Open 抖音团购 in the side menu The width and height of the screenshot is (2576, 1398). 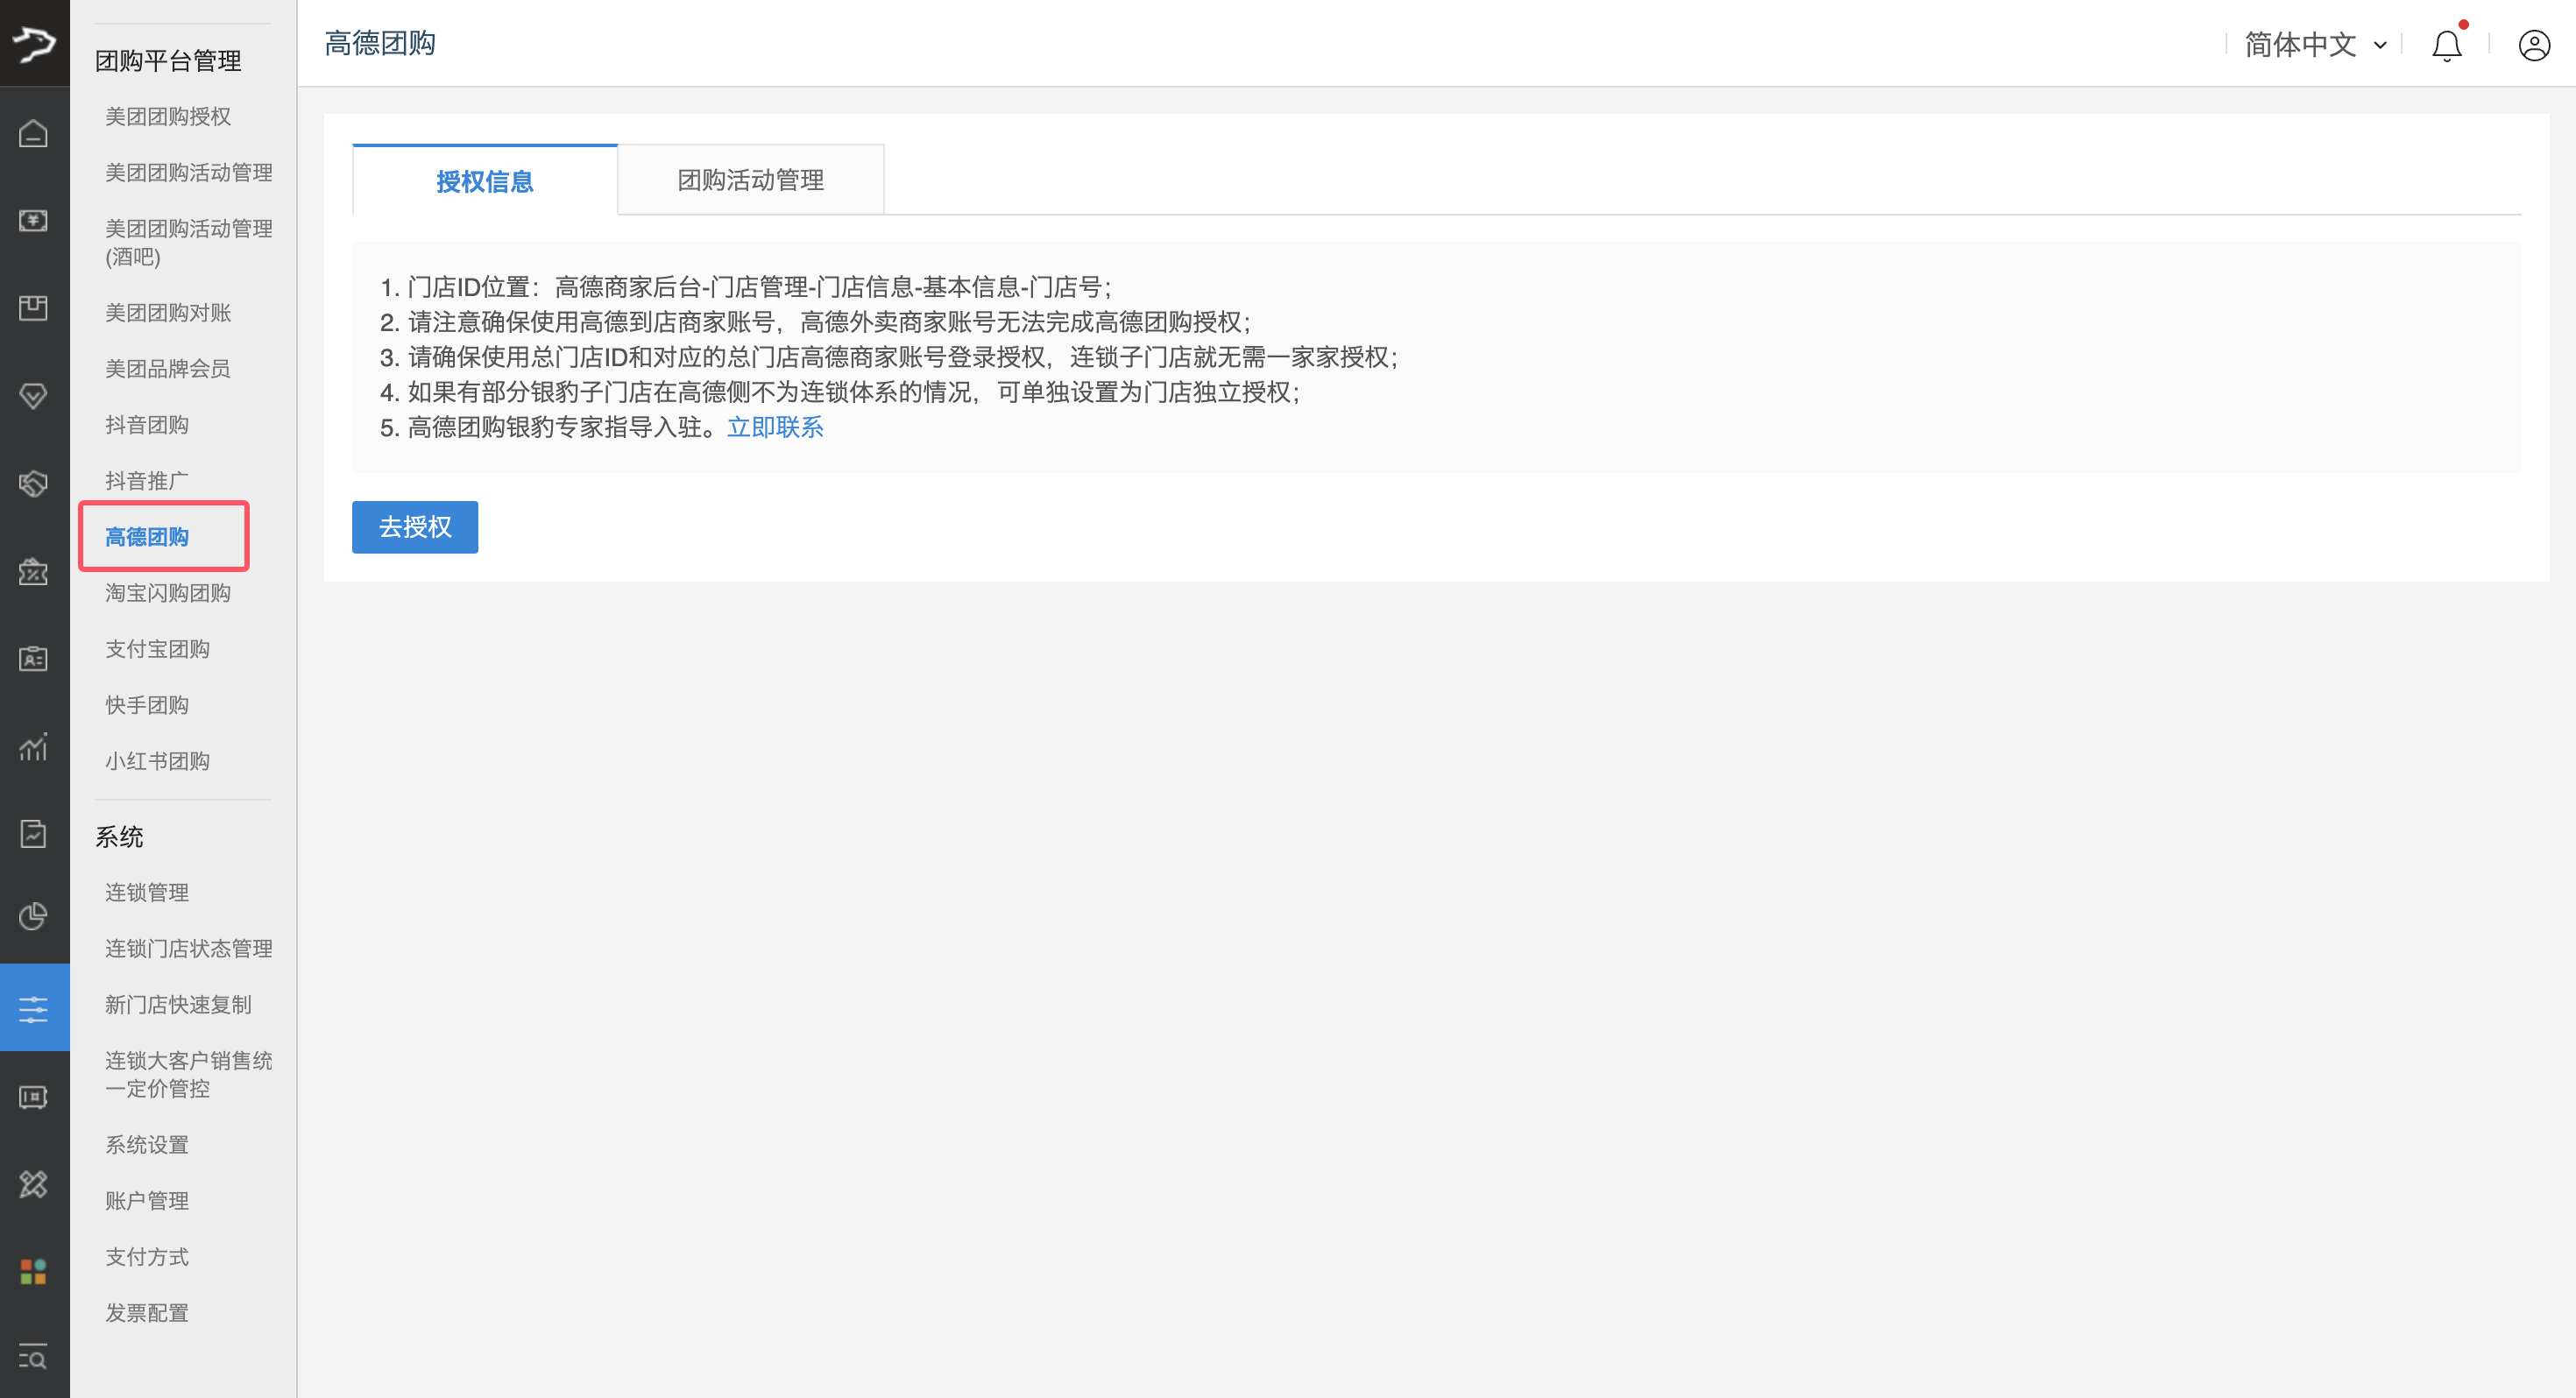[x=147, y=425]
